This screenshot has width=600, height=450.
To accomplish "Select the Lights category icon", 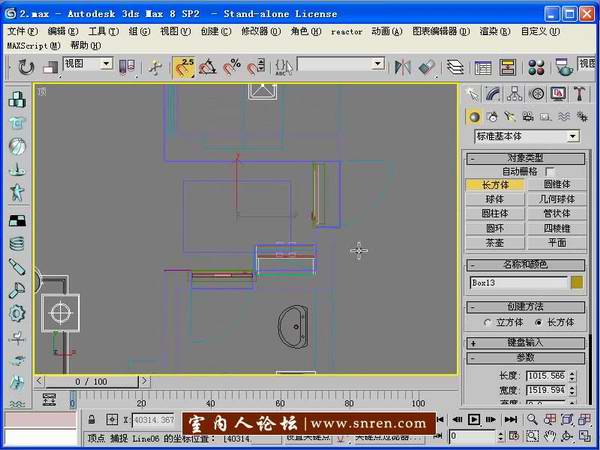I will 510,117.
